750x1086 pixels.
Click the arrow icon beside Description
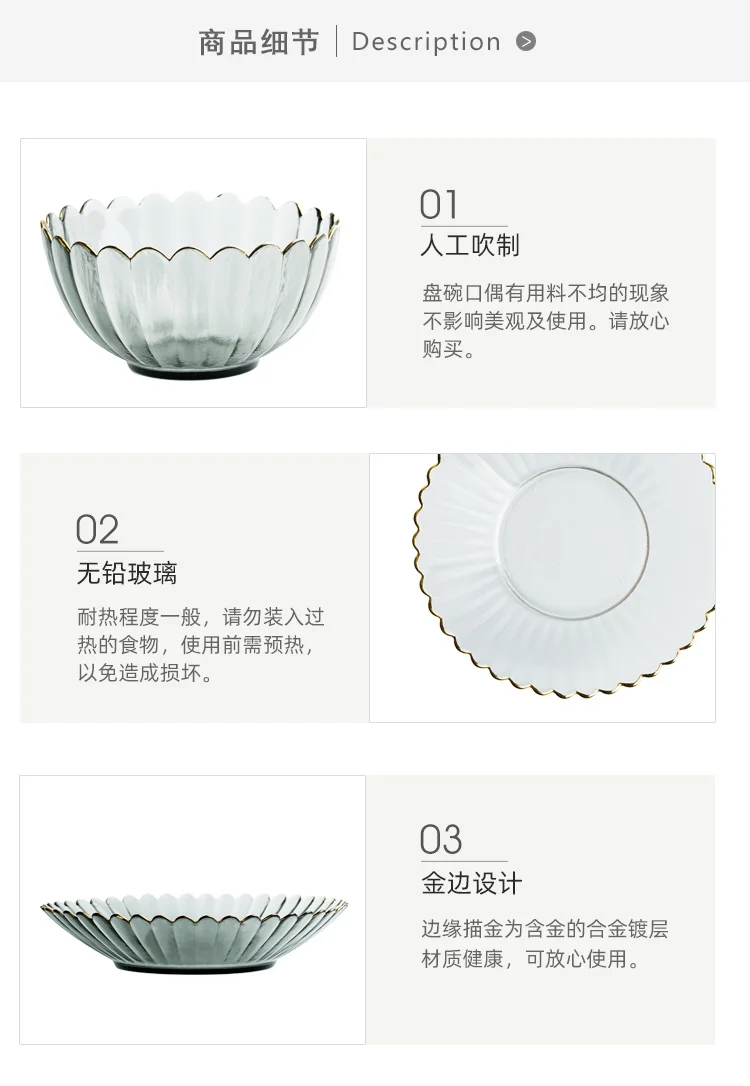(526, 42)
